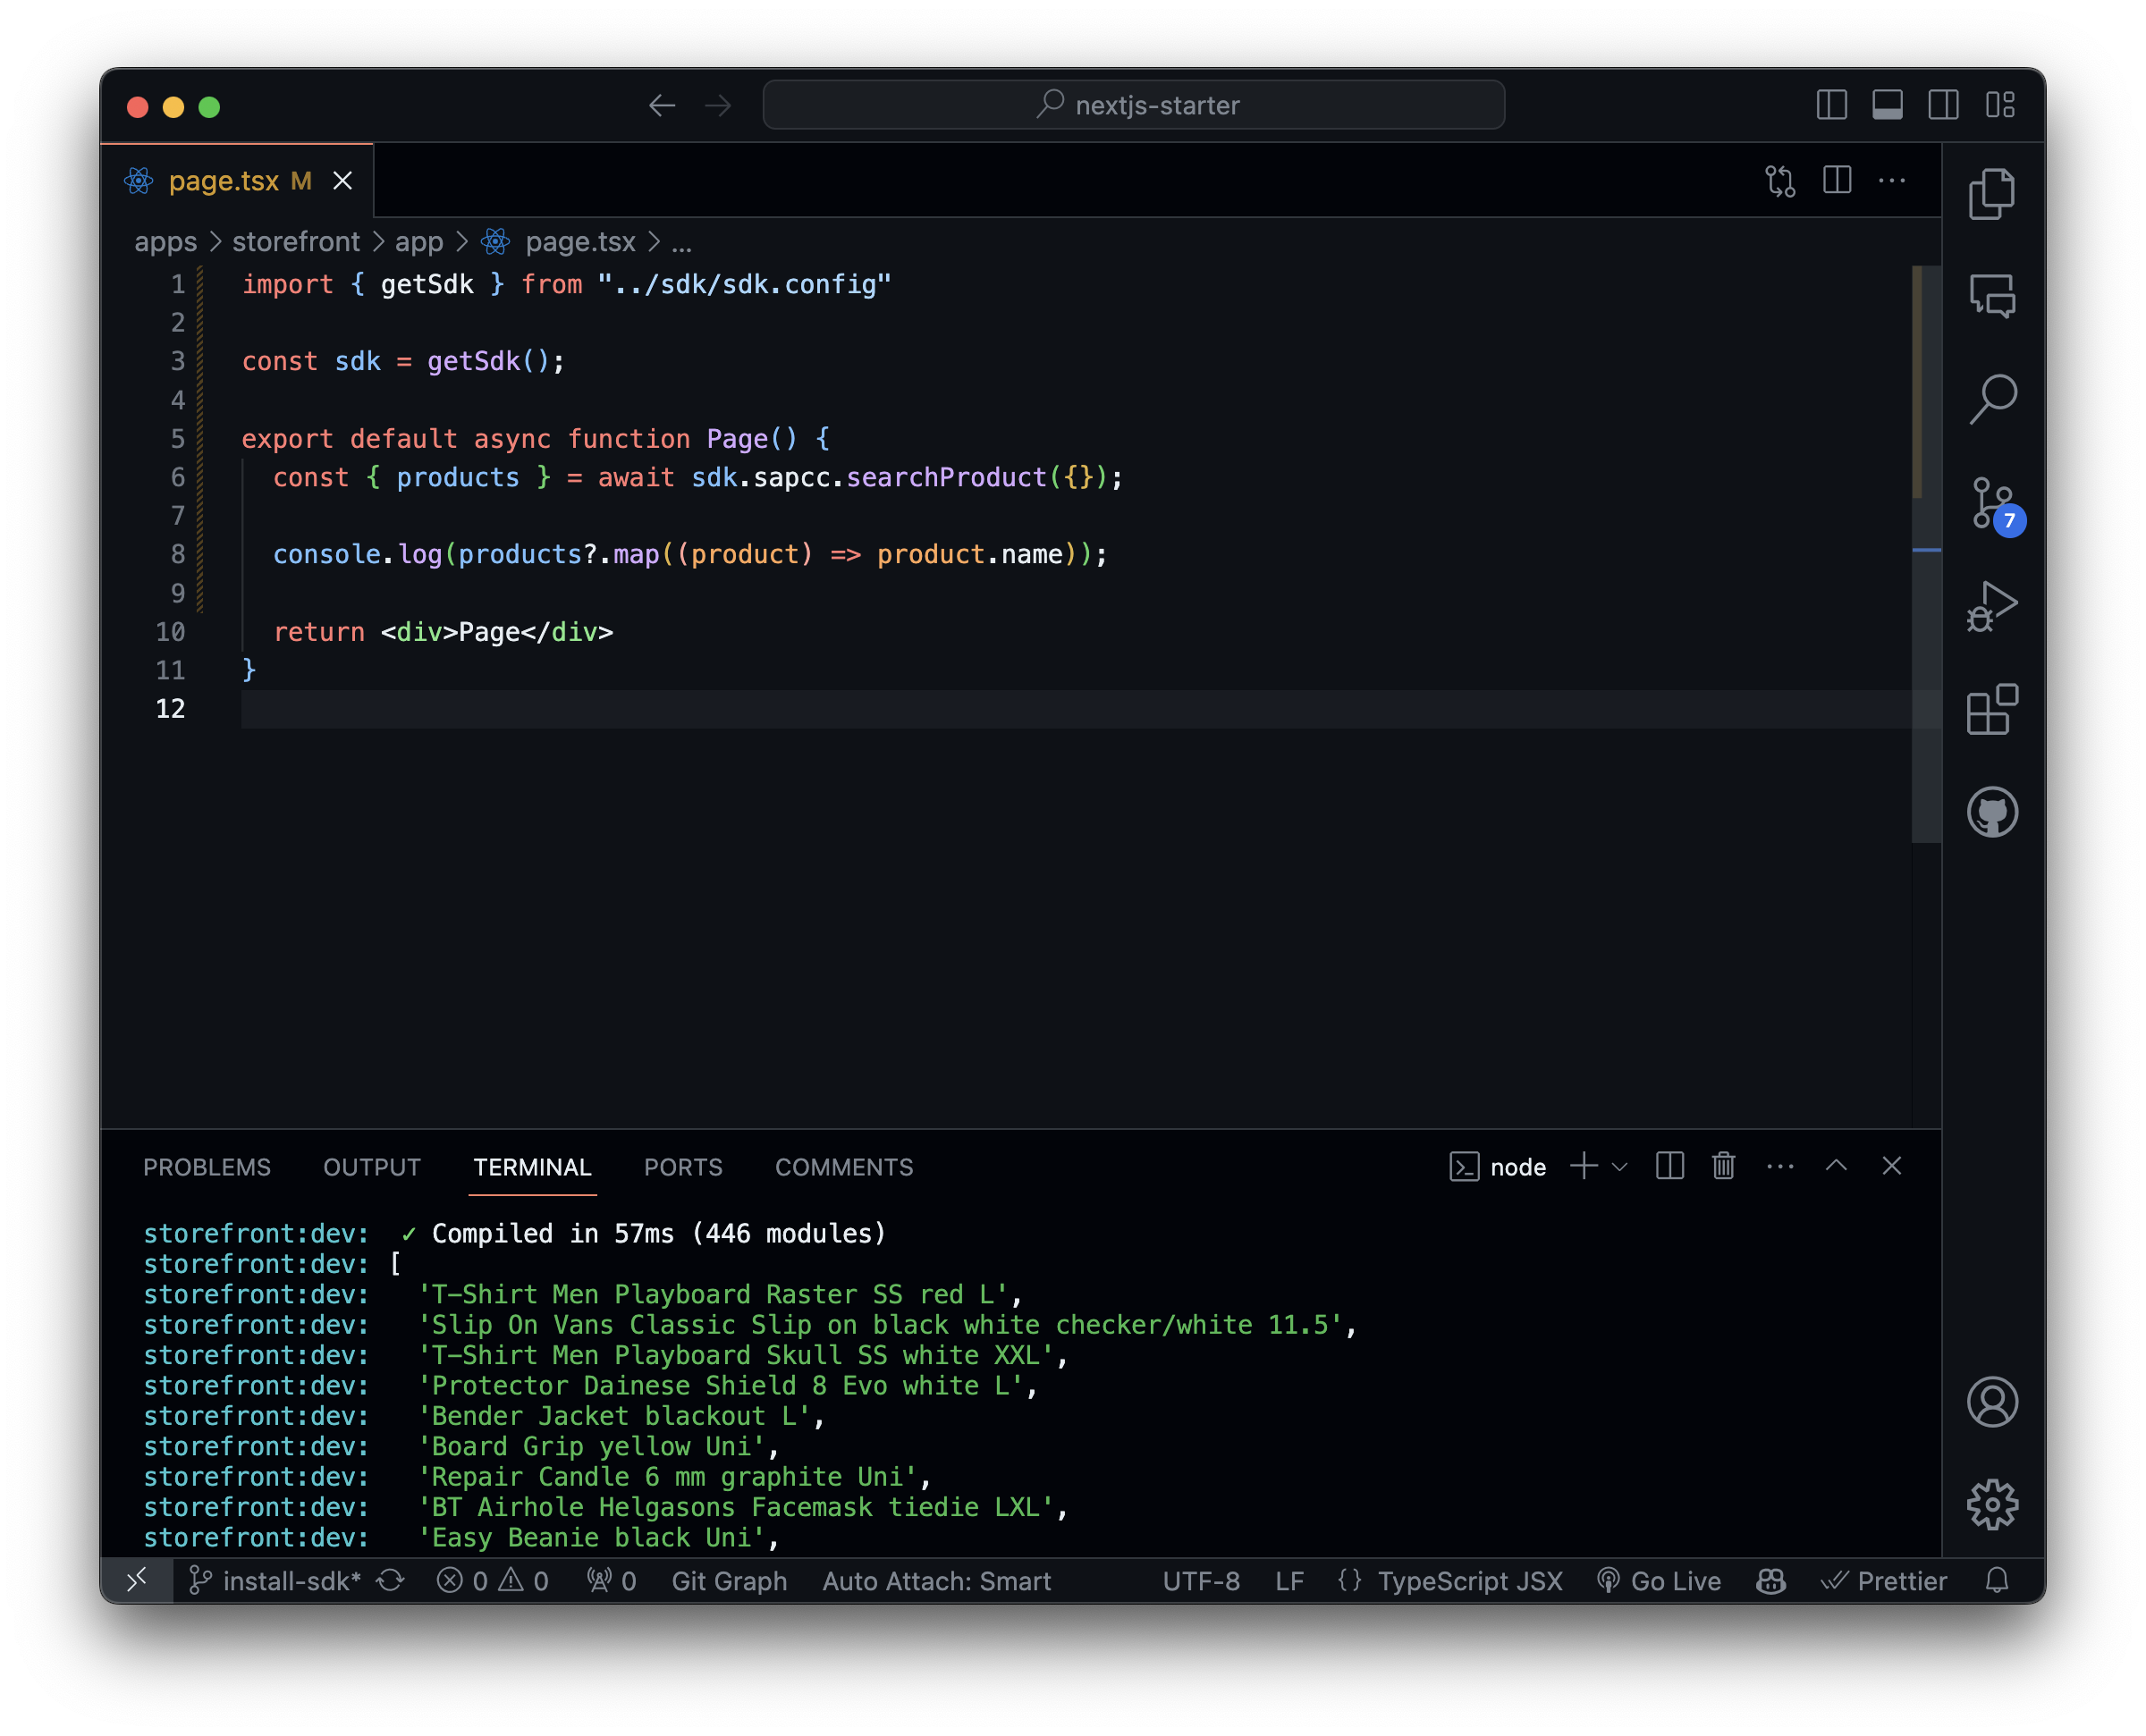
Task: Start Go Live server
Action: click(x=1659, y=1581)
